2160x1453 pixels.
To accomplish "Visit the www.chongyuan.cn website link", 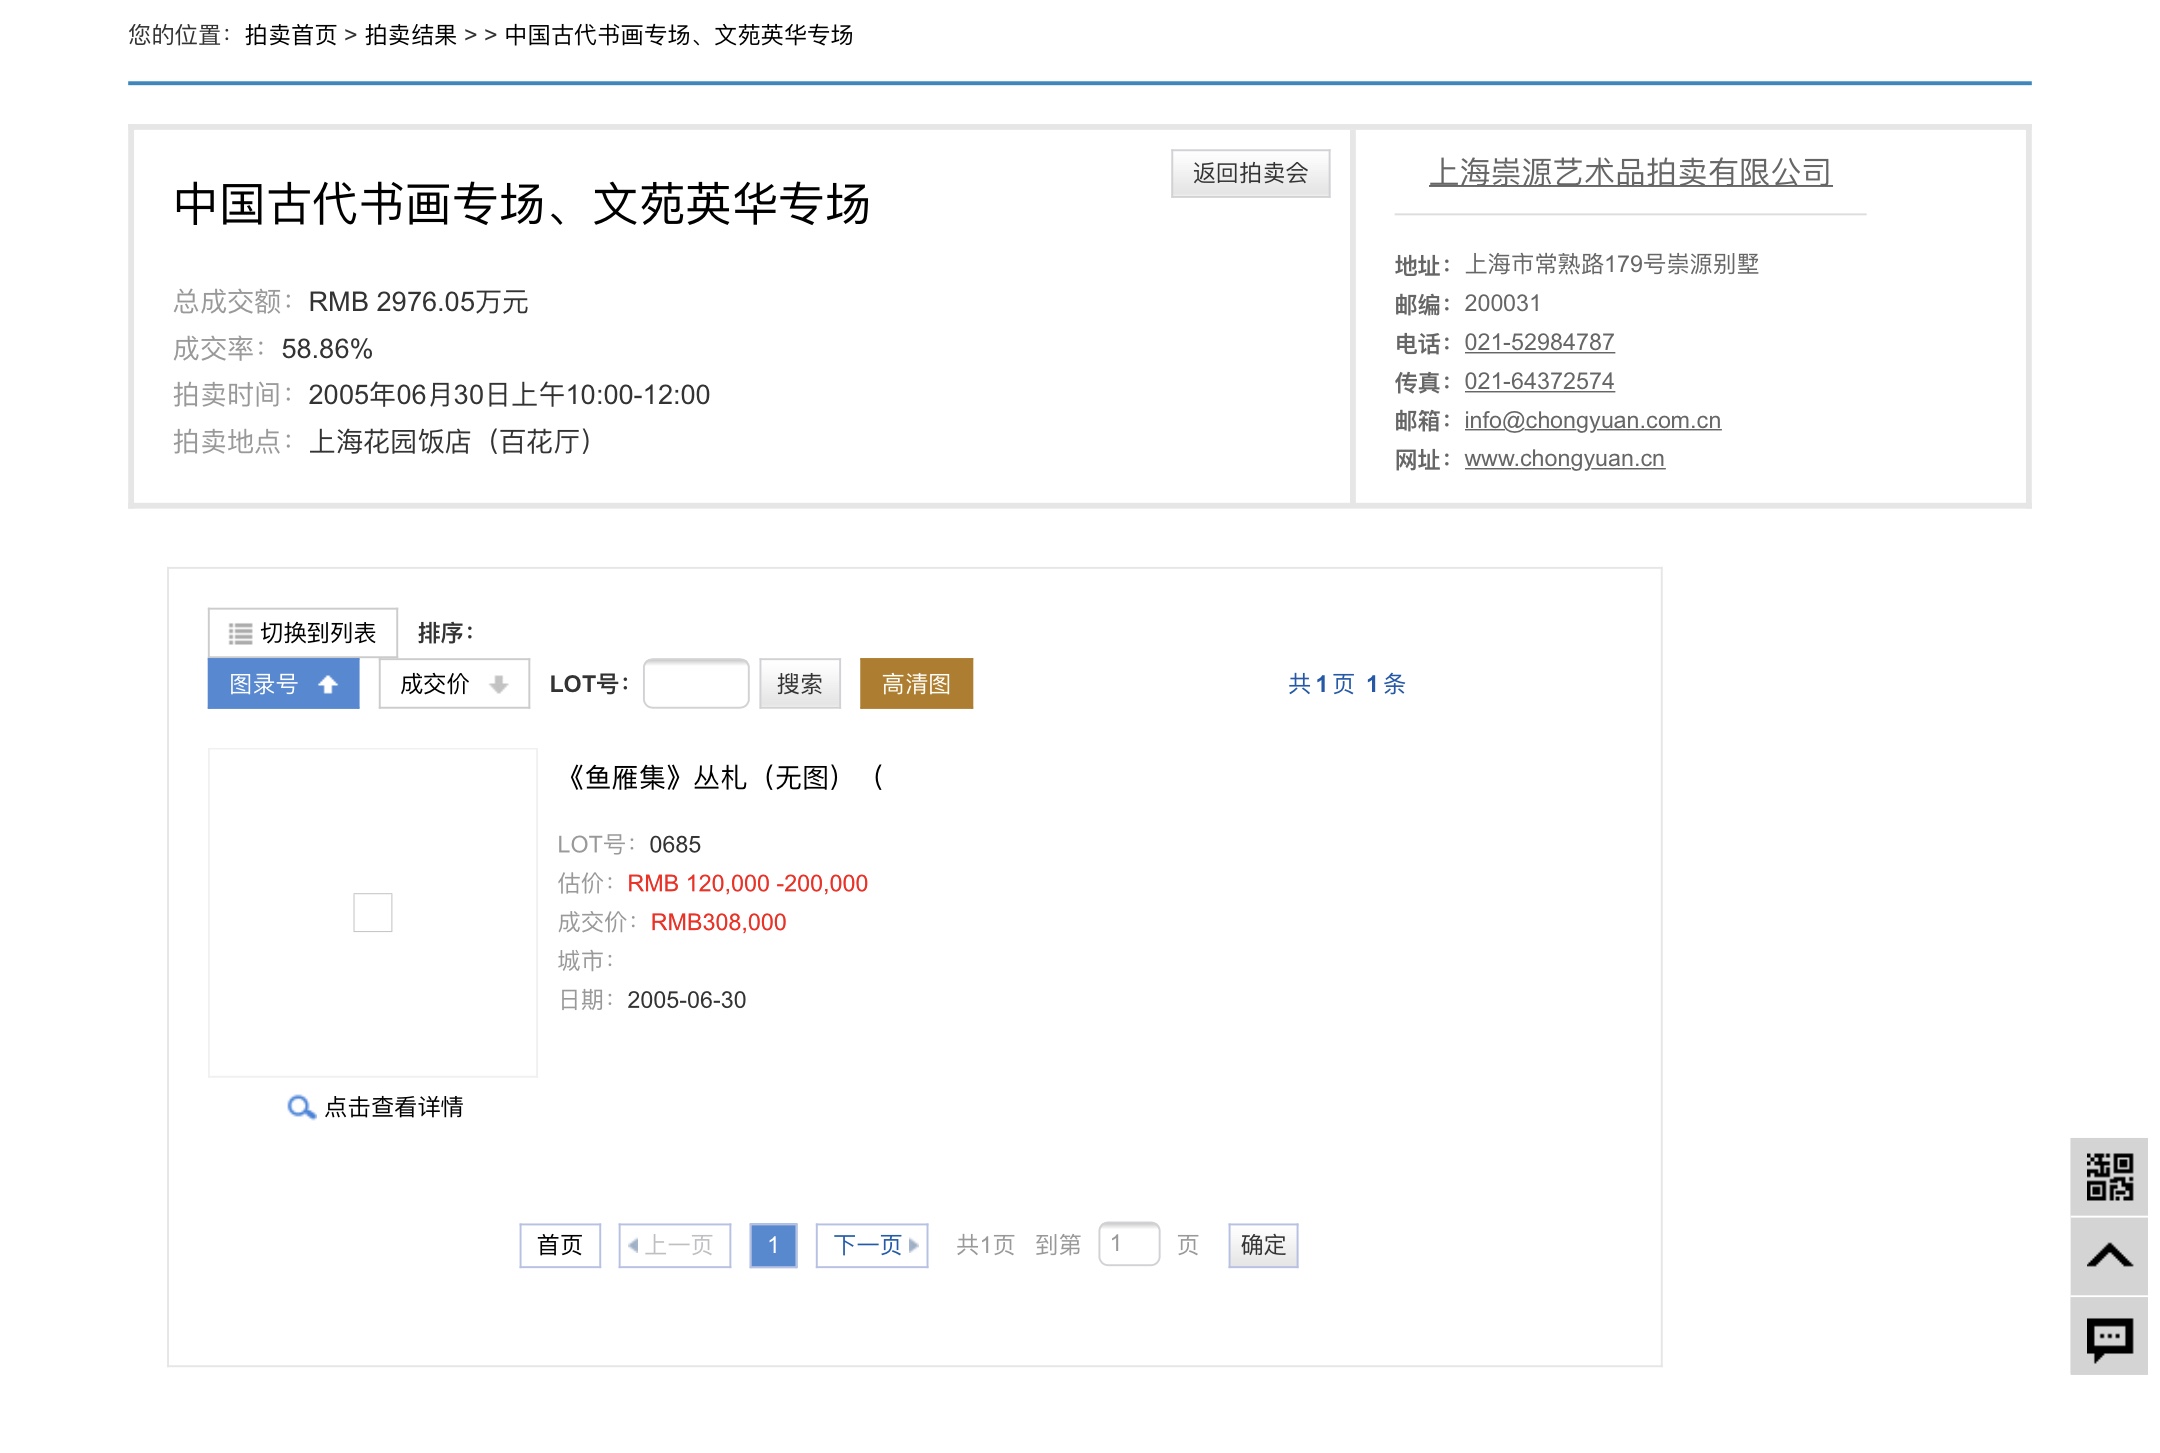I will pyautogui.click(x=1564, y=458).
